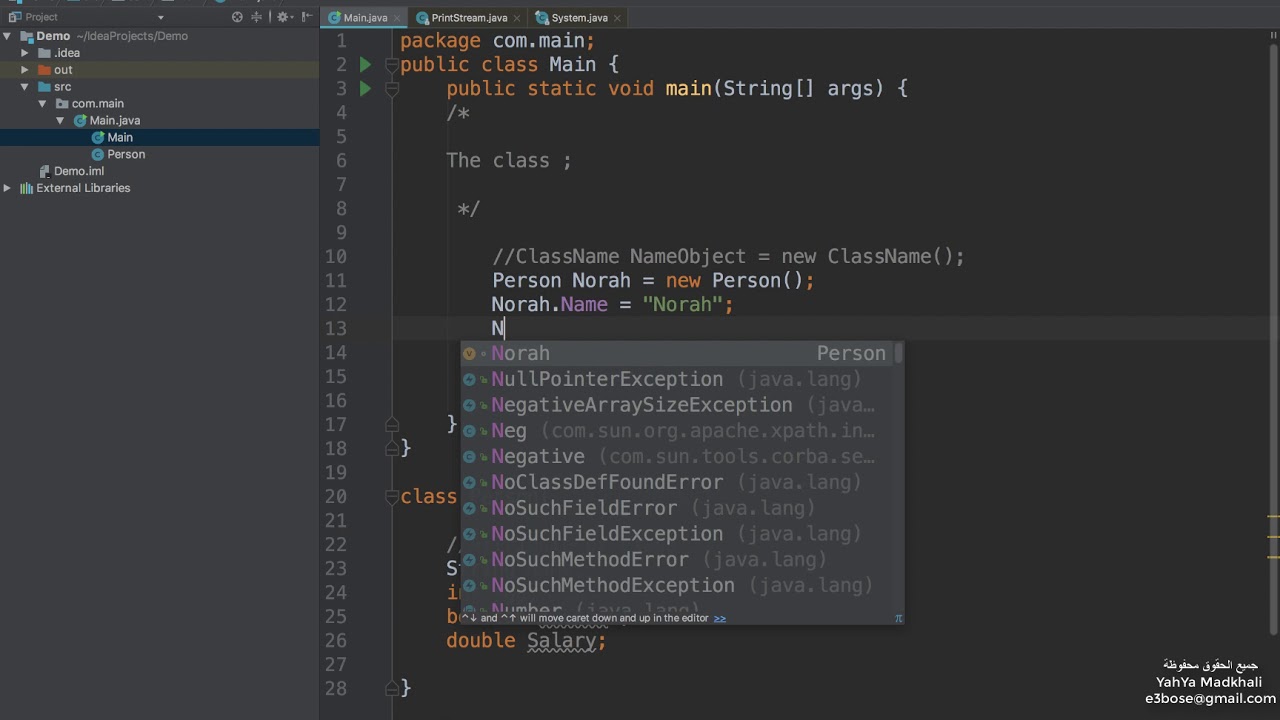Click the Collapse All icon in Project panel

pyautogui.click(x=257, y=17)
